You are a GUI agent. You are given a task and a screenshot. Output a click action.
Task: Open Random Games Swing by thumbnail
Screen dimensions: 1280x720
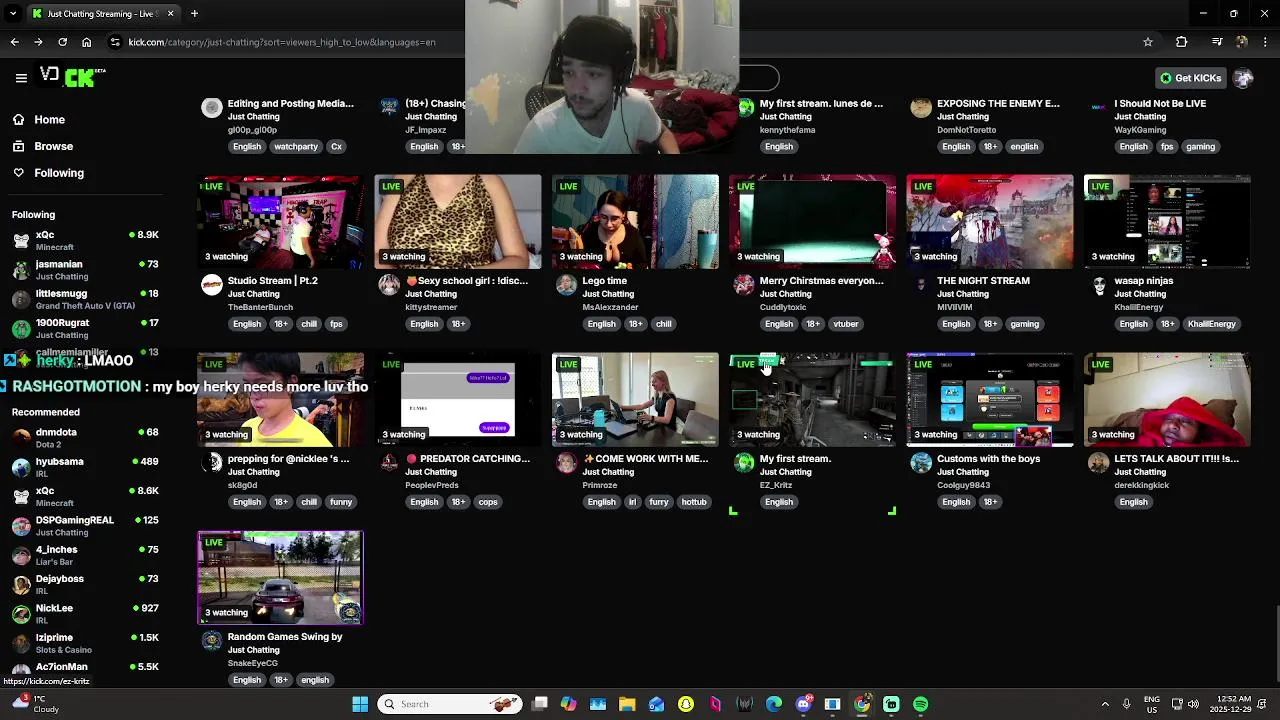[x=280, y=578]
